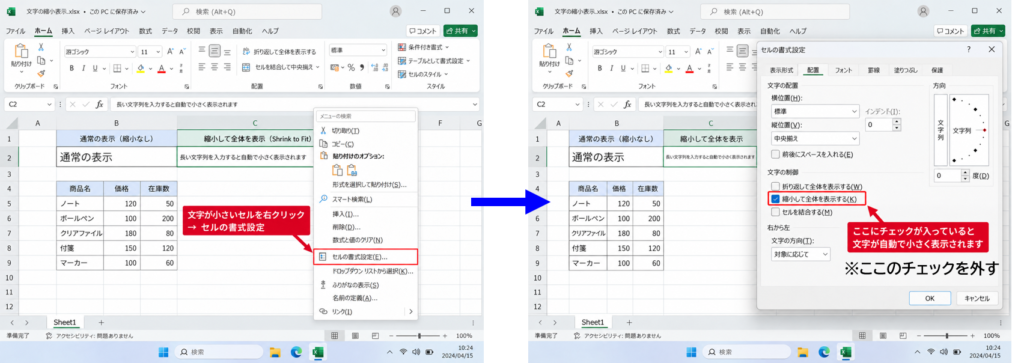The image size is (1024, 363).
Task: Click OK button in Format Cells dialog
Action: tap(929, 298)
